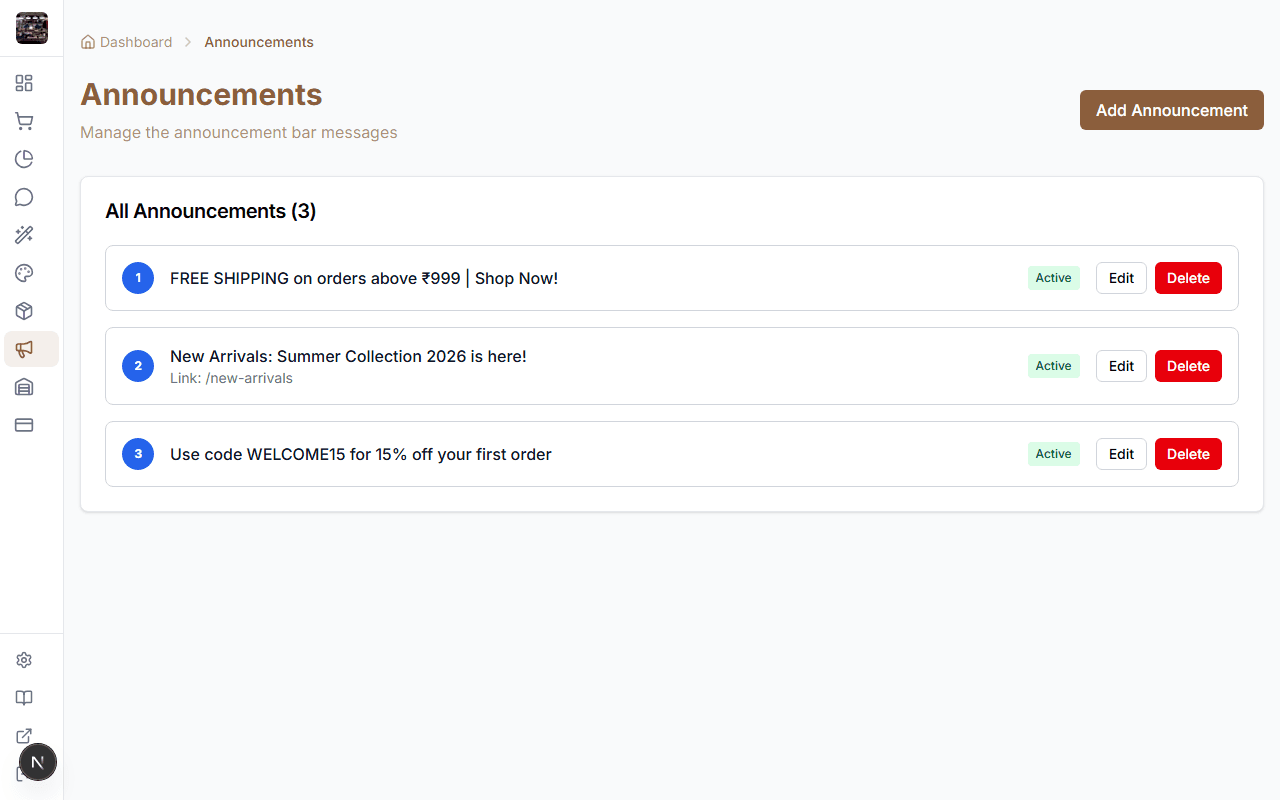Open theme settings via the palette icon
This screenshot has width=1280, height=800.
click(x=24, y=273)
